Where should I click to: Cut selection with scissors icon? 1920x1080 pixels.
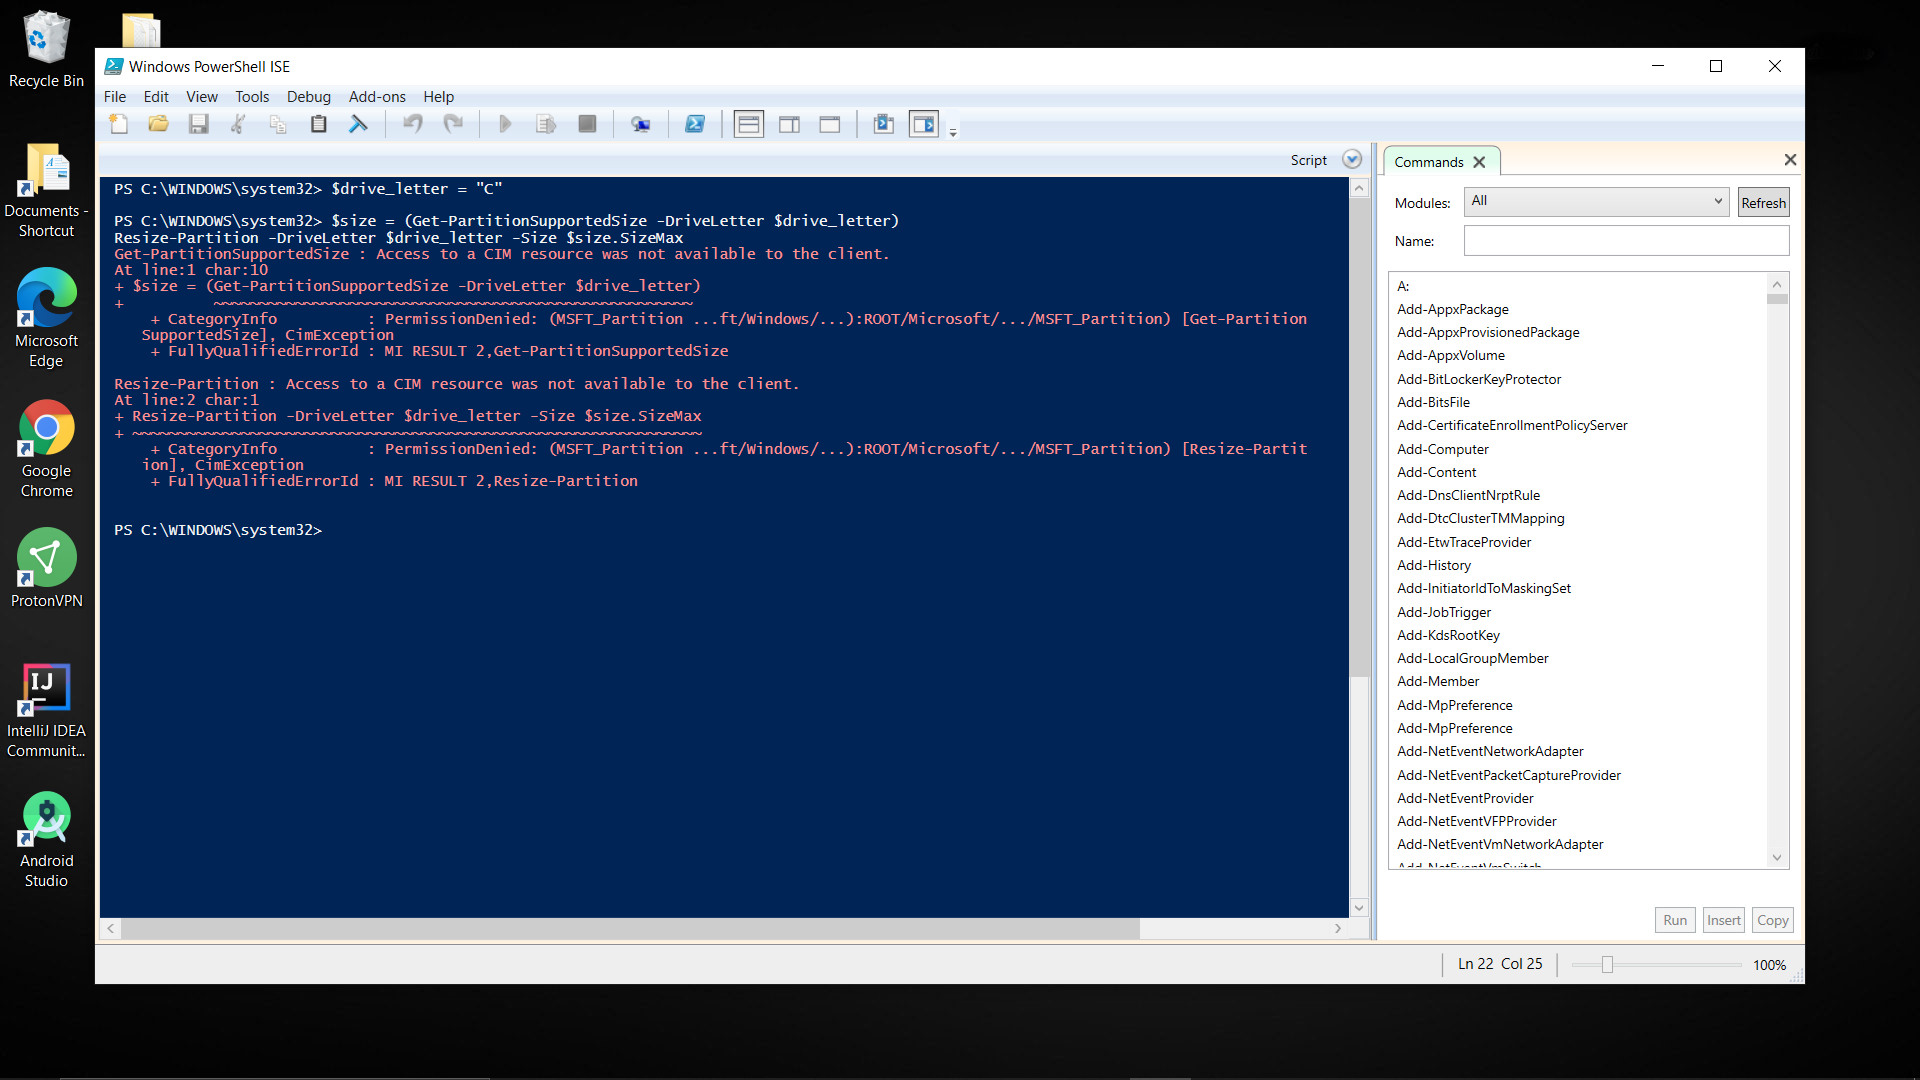click(238, 124)
